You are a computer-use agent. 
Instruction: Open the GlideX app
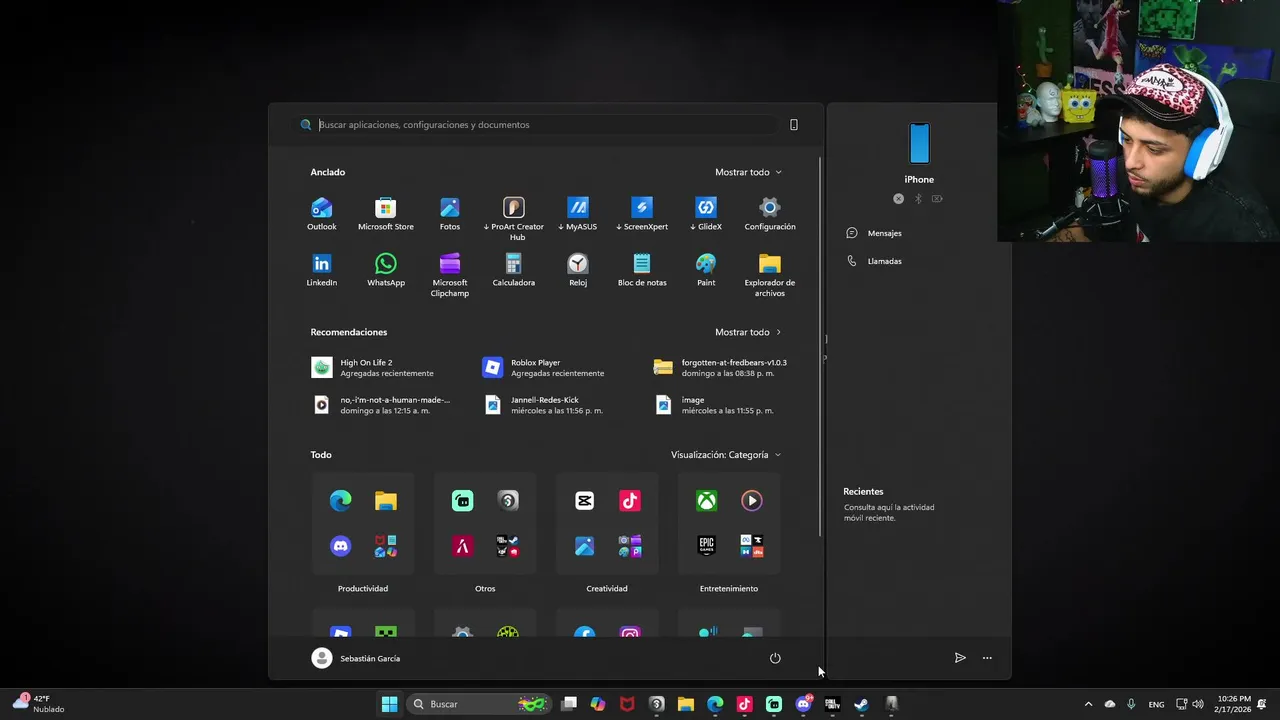click(x=706, y=214)
